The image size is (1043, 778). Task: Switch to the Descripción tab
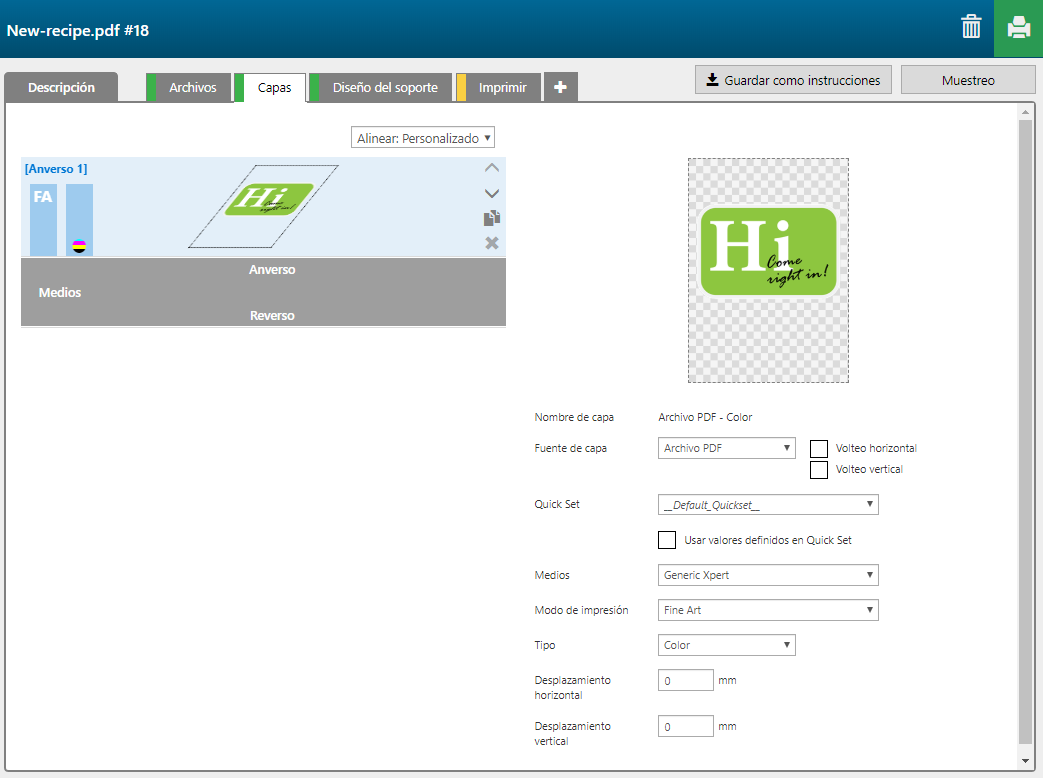coord(61,87)
